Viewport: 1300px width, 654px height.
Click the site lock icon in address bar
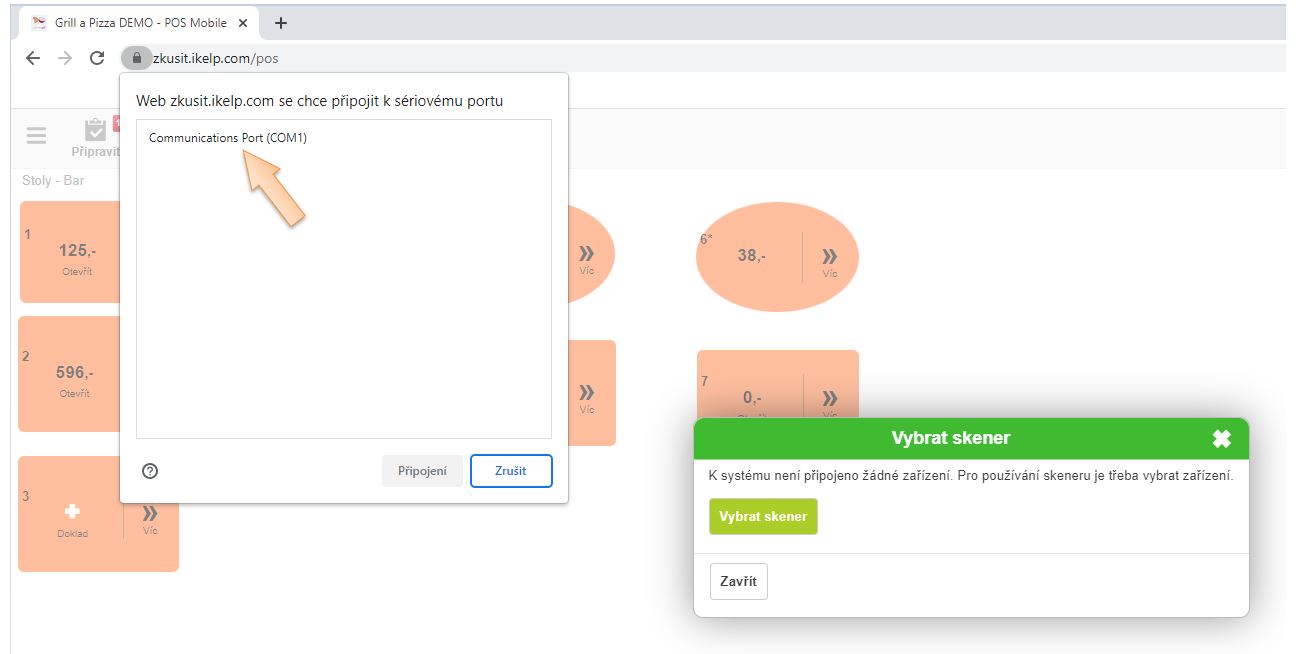pos(137,58)
